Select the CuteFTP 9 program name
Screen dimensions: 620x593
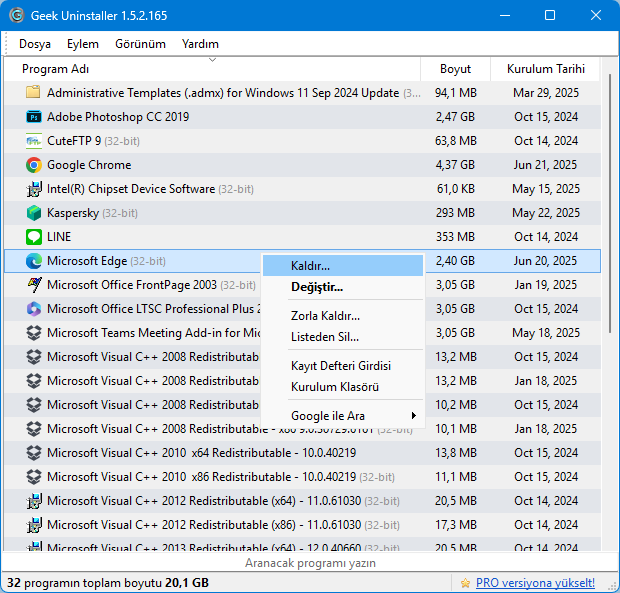[74, 141]
